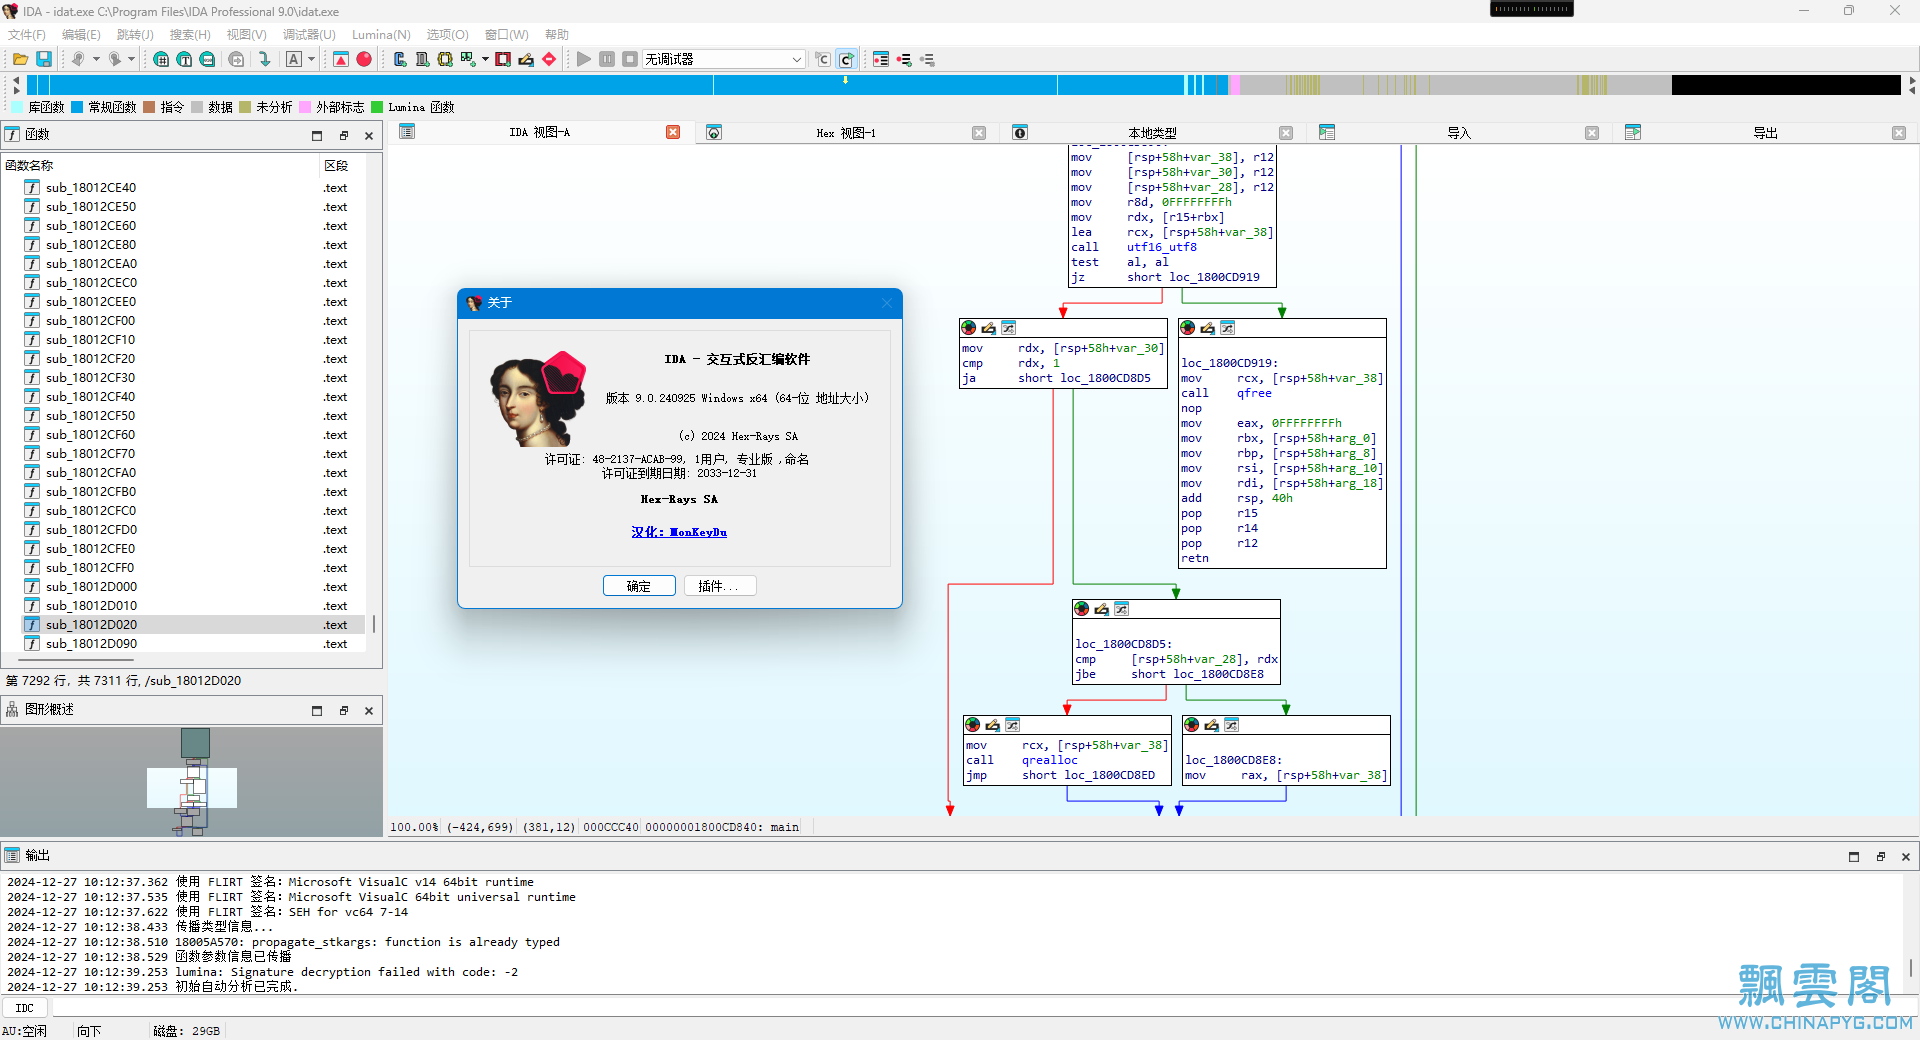Image resolution: width=1920 pixels, height=1040 pixels.
Task: Open the 汉化: MonKeyDu link
Action: (679, 532)
